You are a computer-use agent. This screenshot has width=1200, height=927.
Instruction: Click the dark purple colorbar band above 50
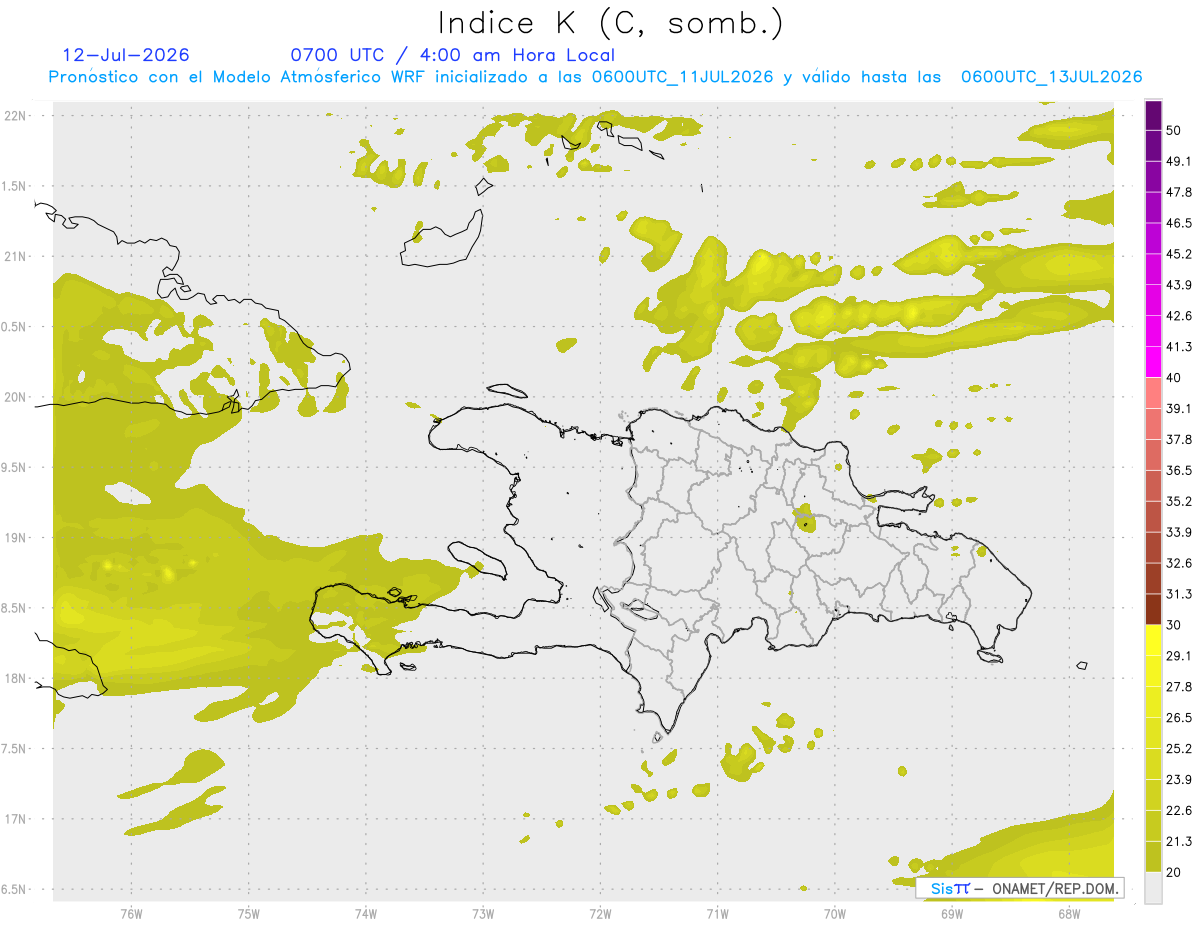[1153, 115]
